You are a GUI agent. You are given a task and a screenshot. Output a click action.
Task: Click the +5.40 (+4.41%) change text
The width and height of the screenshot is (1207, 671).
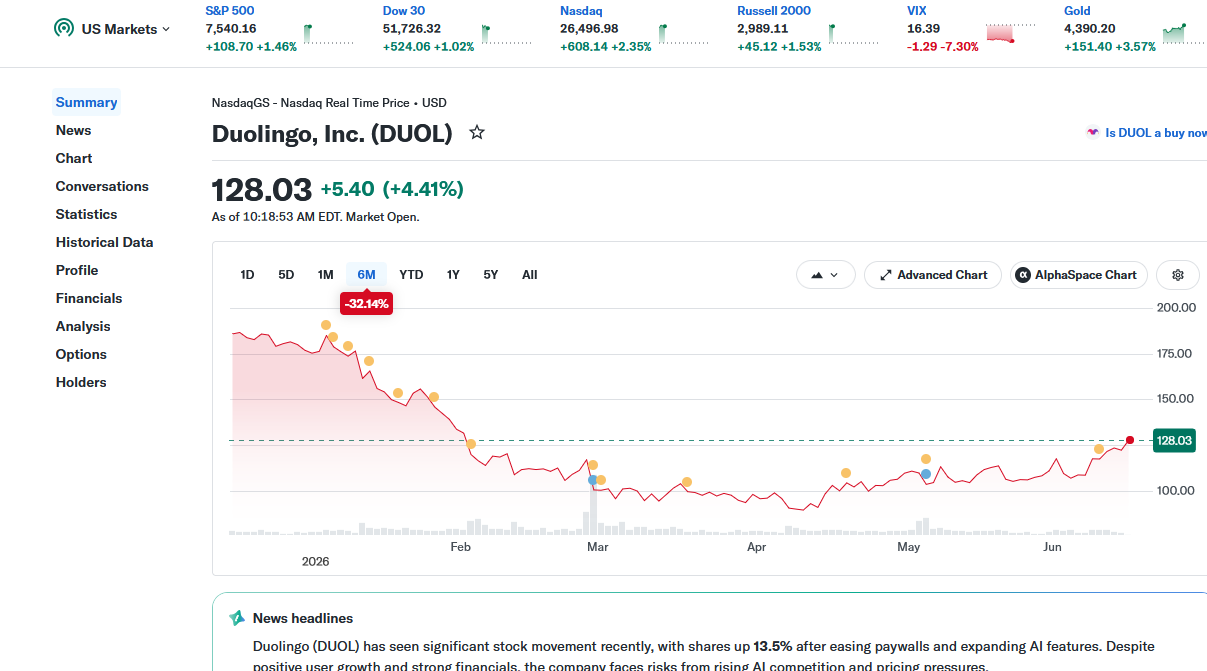(x=392, y=189)
